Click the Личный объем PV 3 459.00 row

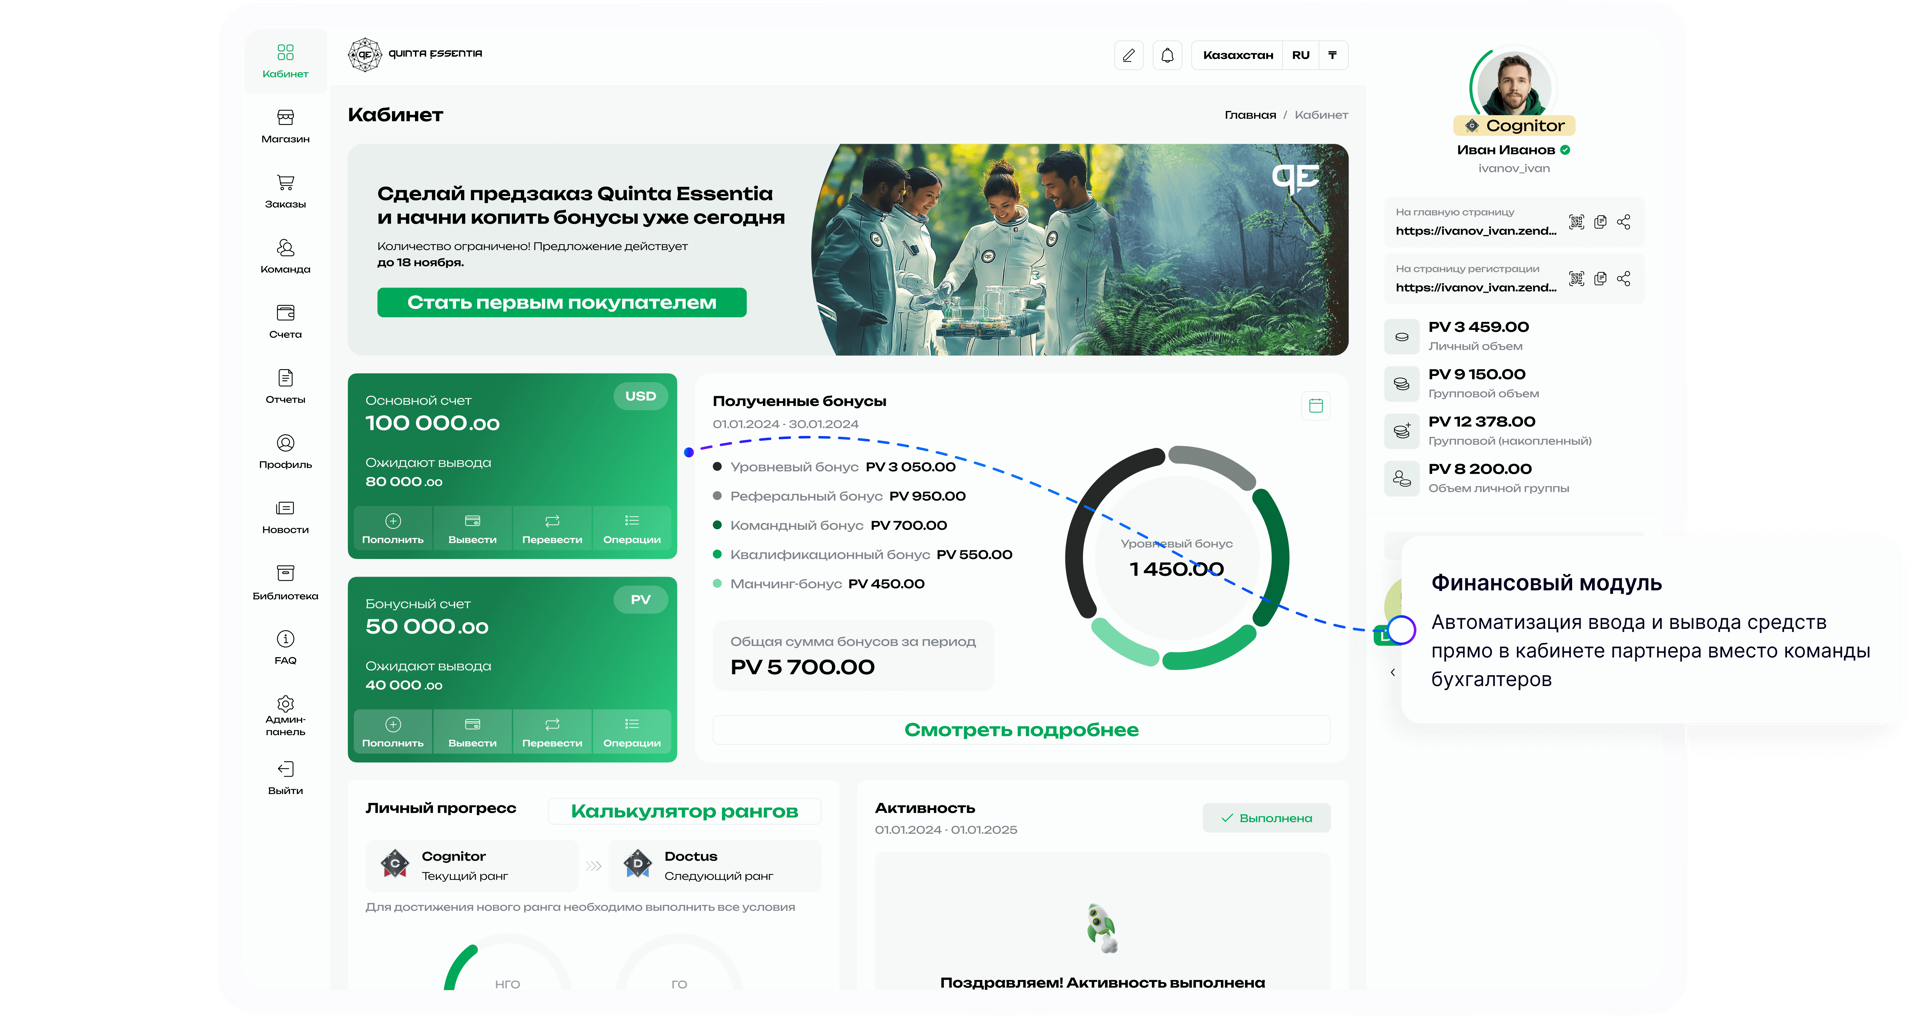click(x=1513, y=336)
